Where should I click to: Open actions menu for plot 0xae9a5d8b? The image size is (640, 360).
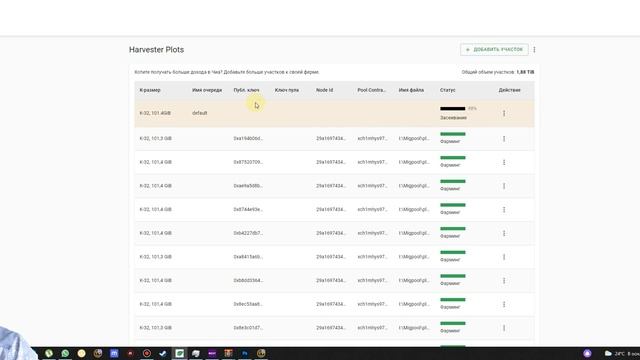[504, 186]
